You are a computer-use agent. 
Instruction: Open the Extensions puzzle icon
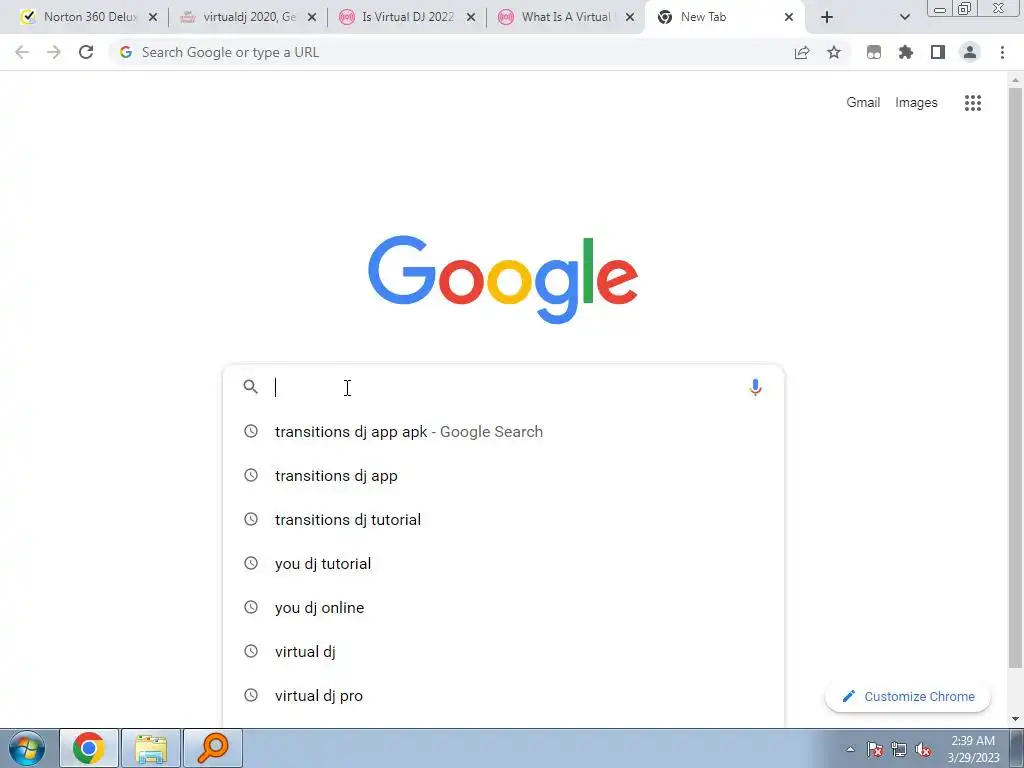point(906,52)
